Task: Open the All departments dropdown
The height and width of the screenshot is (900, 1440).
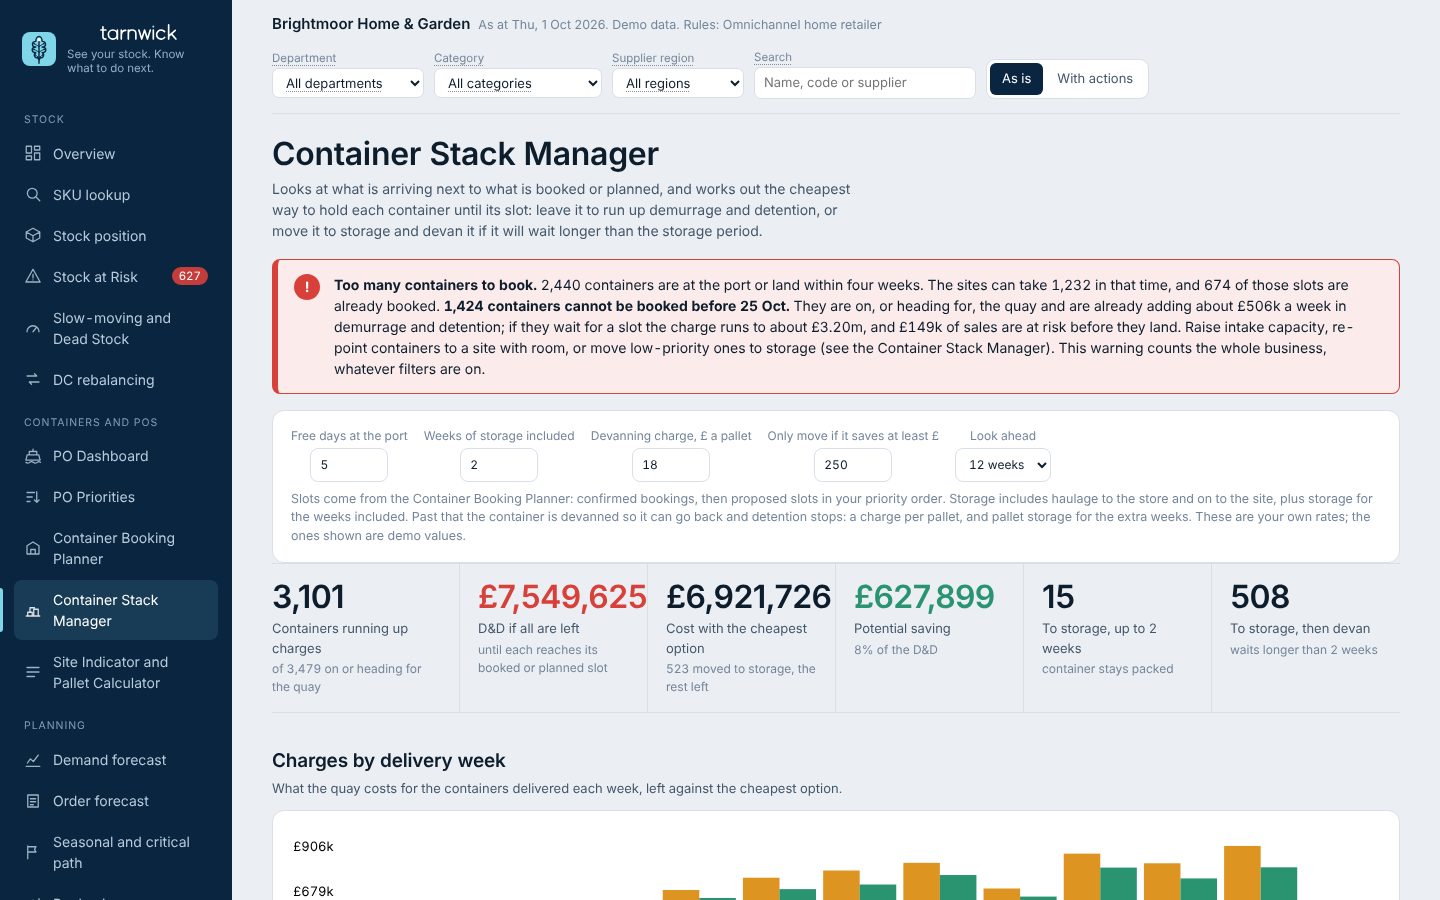Action: pyautogui.click(x=348, y=83)
